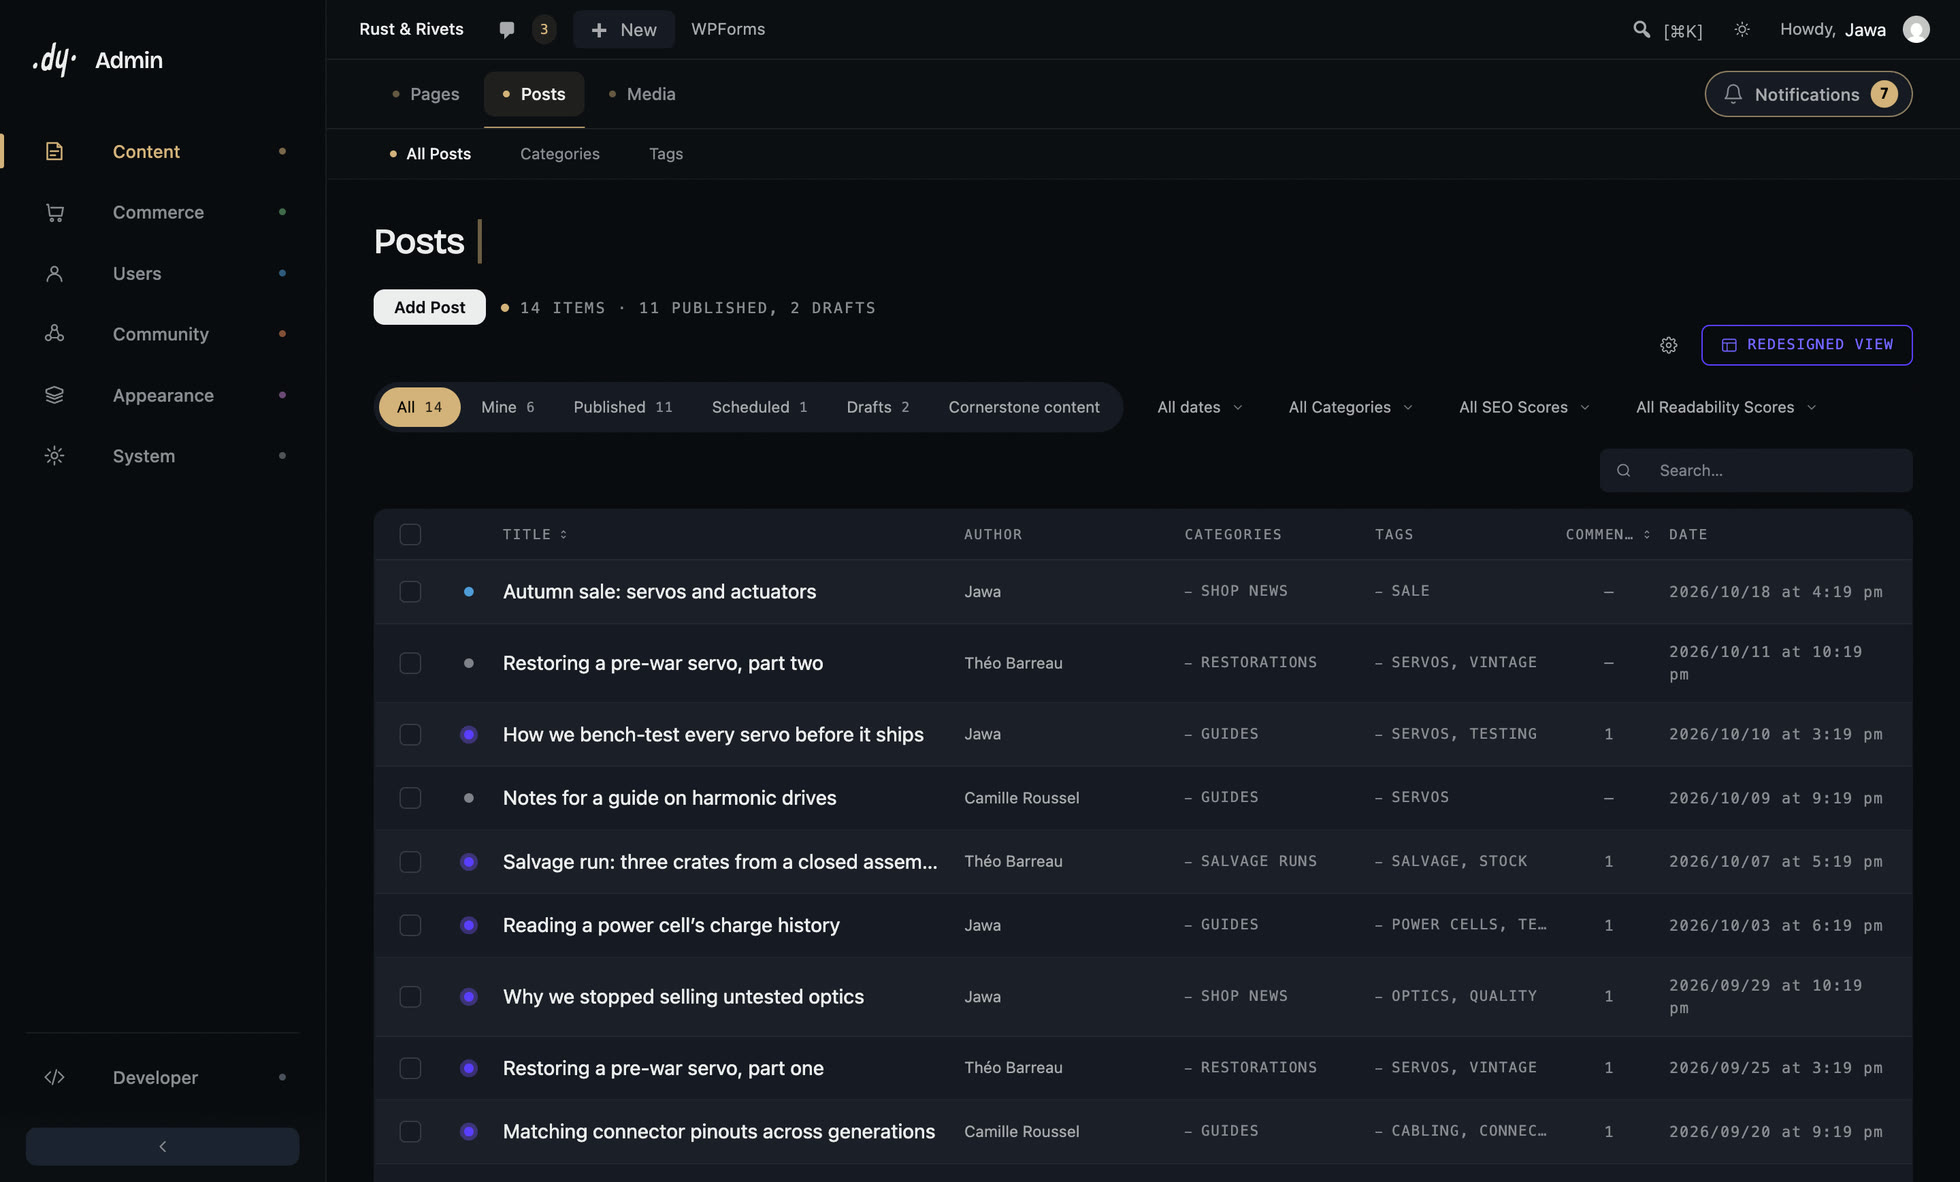1960x1182 pixels.
Task: Click the Commerce cart icon in sidebar
Action: (x=54, y=212)
